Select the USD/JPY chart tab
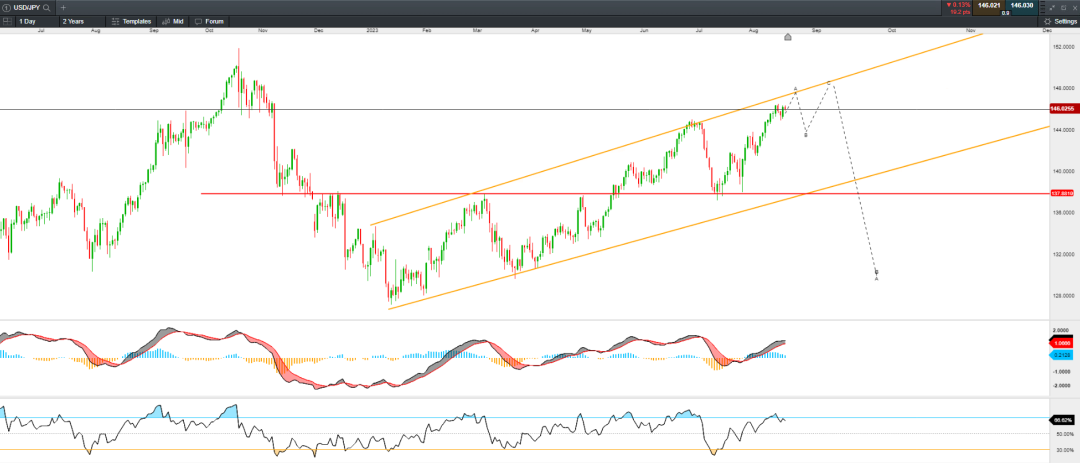The width and height of the screenshot is (1080, 463). coord(27,7)
